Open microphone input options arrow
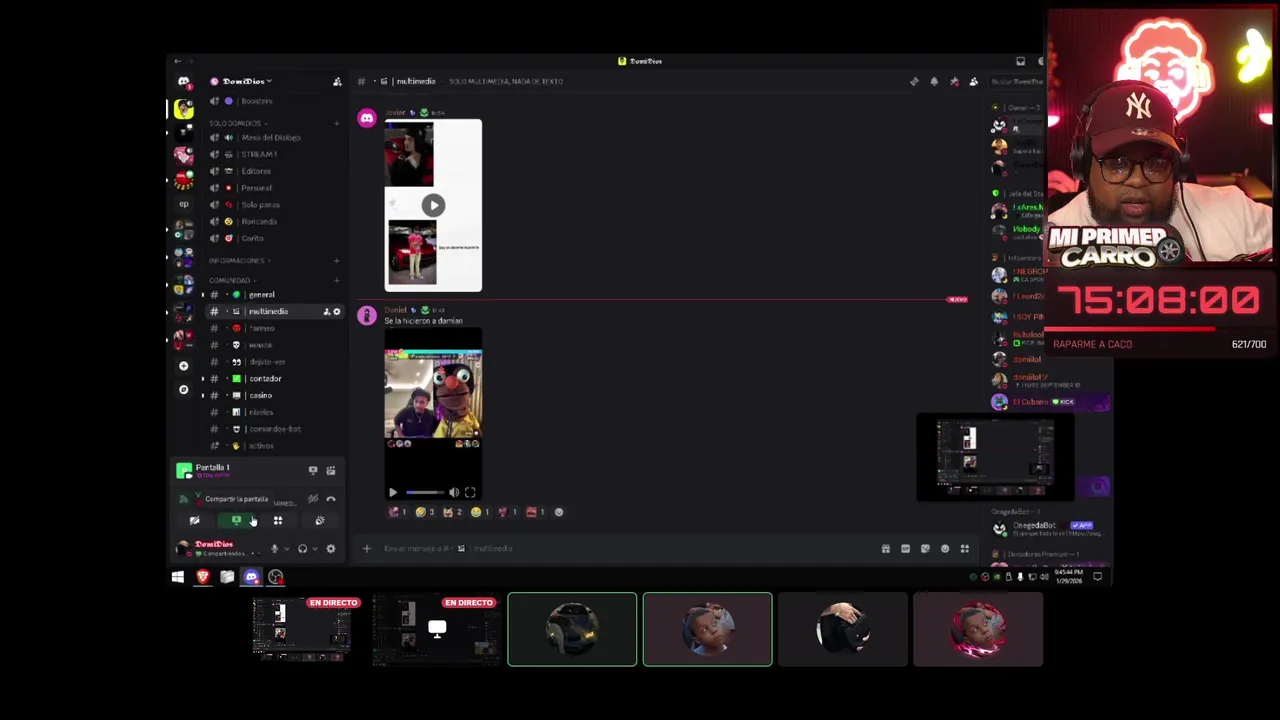The image size is (1280, 720). click(x=287, y=548)
